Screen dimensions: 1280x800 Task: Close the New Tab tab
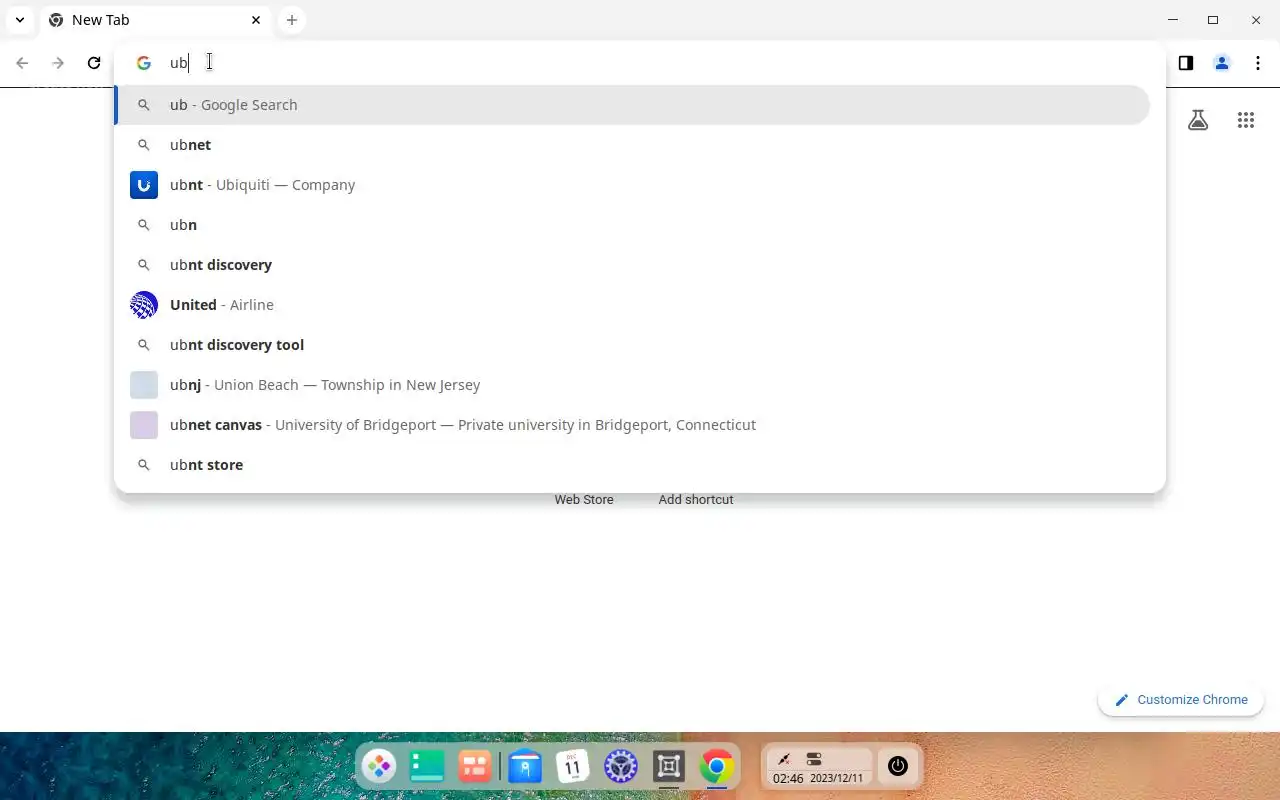click(x=256, y=20)
